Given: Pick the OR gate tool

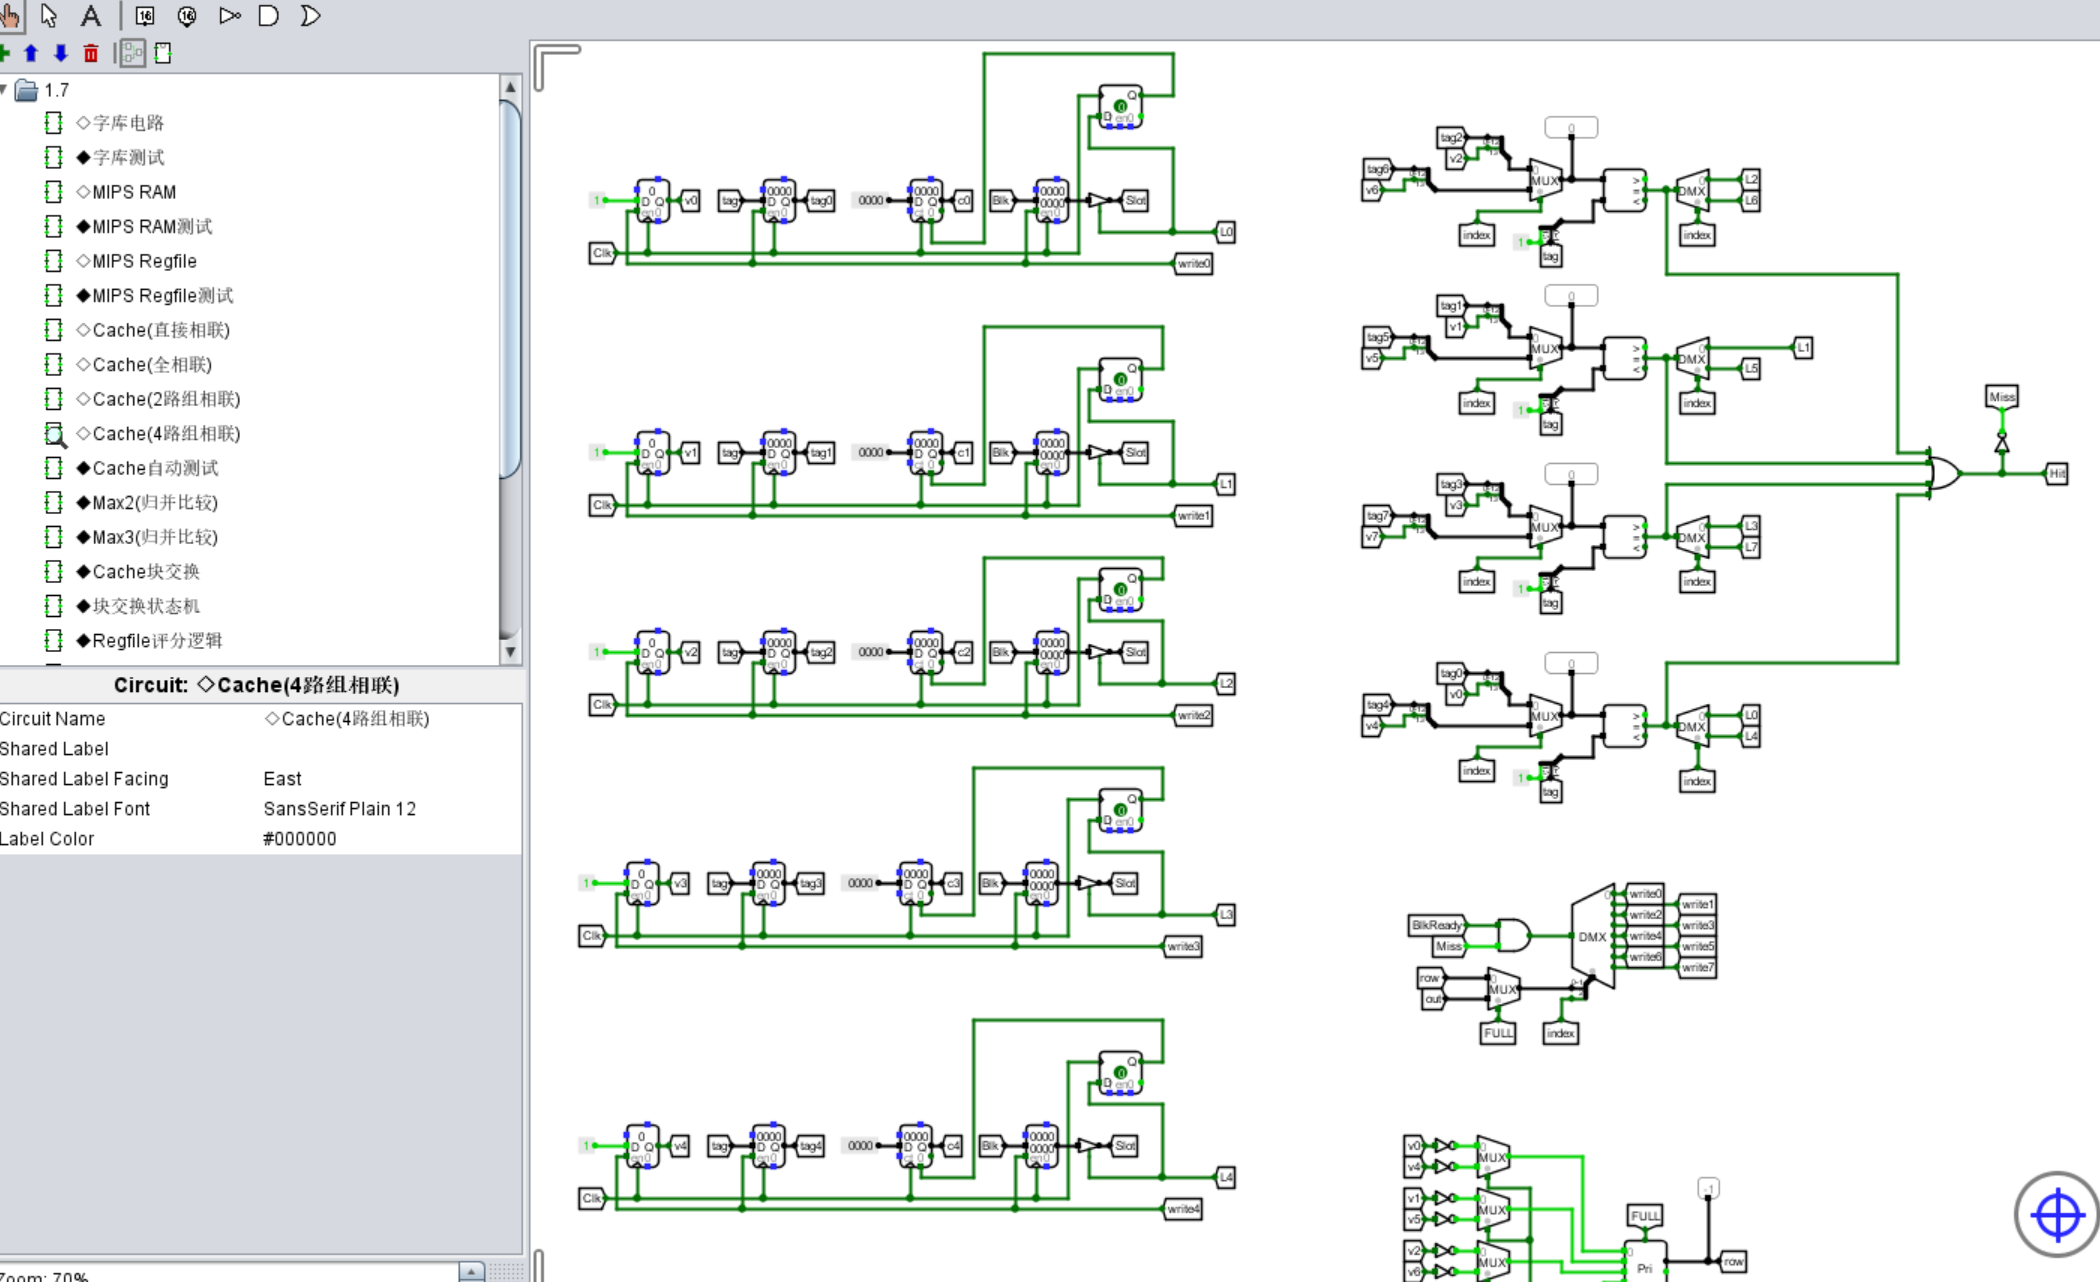Looking at the screenshot, I should (310, 15).
